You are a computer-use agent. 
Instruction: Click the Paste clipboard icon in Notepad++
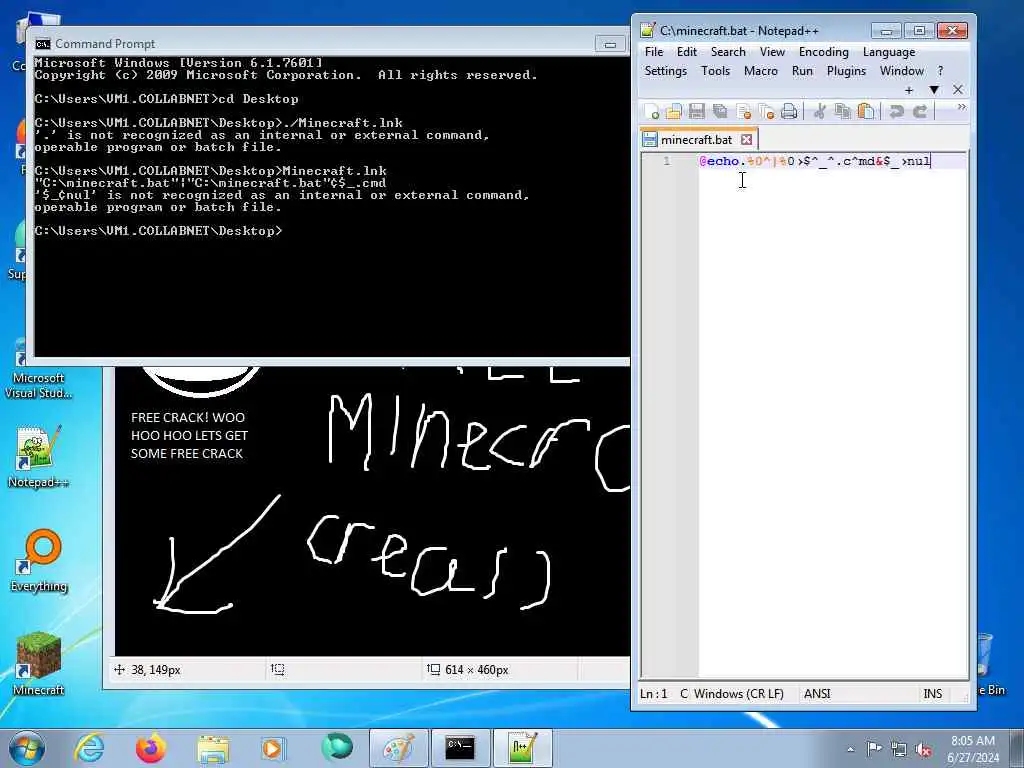point(866,112)
